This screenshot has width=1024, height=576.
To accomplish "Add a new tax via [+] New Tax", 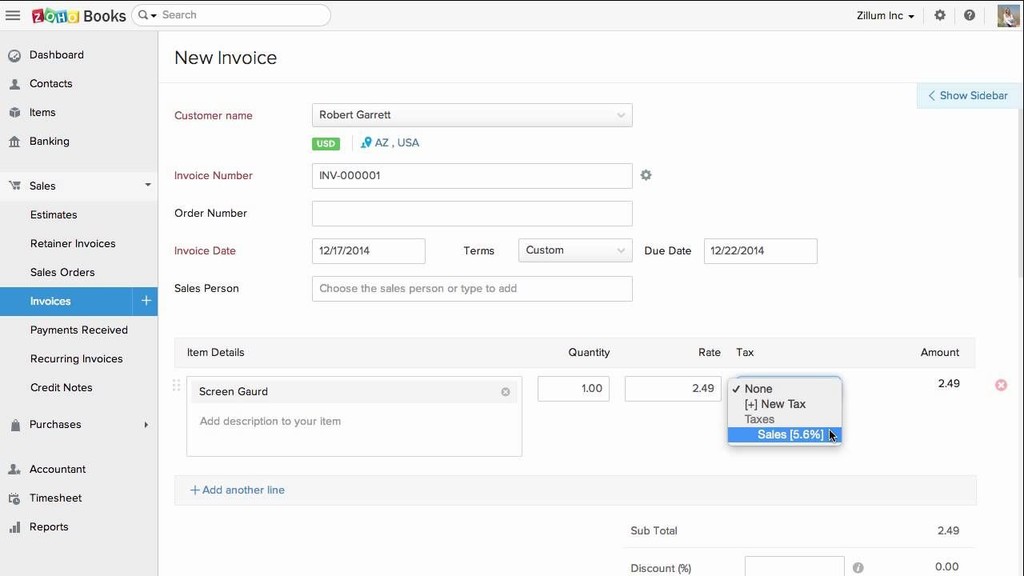I will 775,404.
